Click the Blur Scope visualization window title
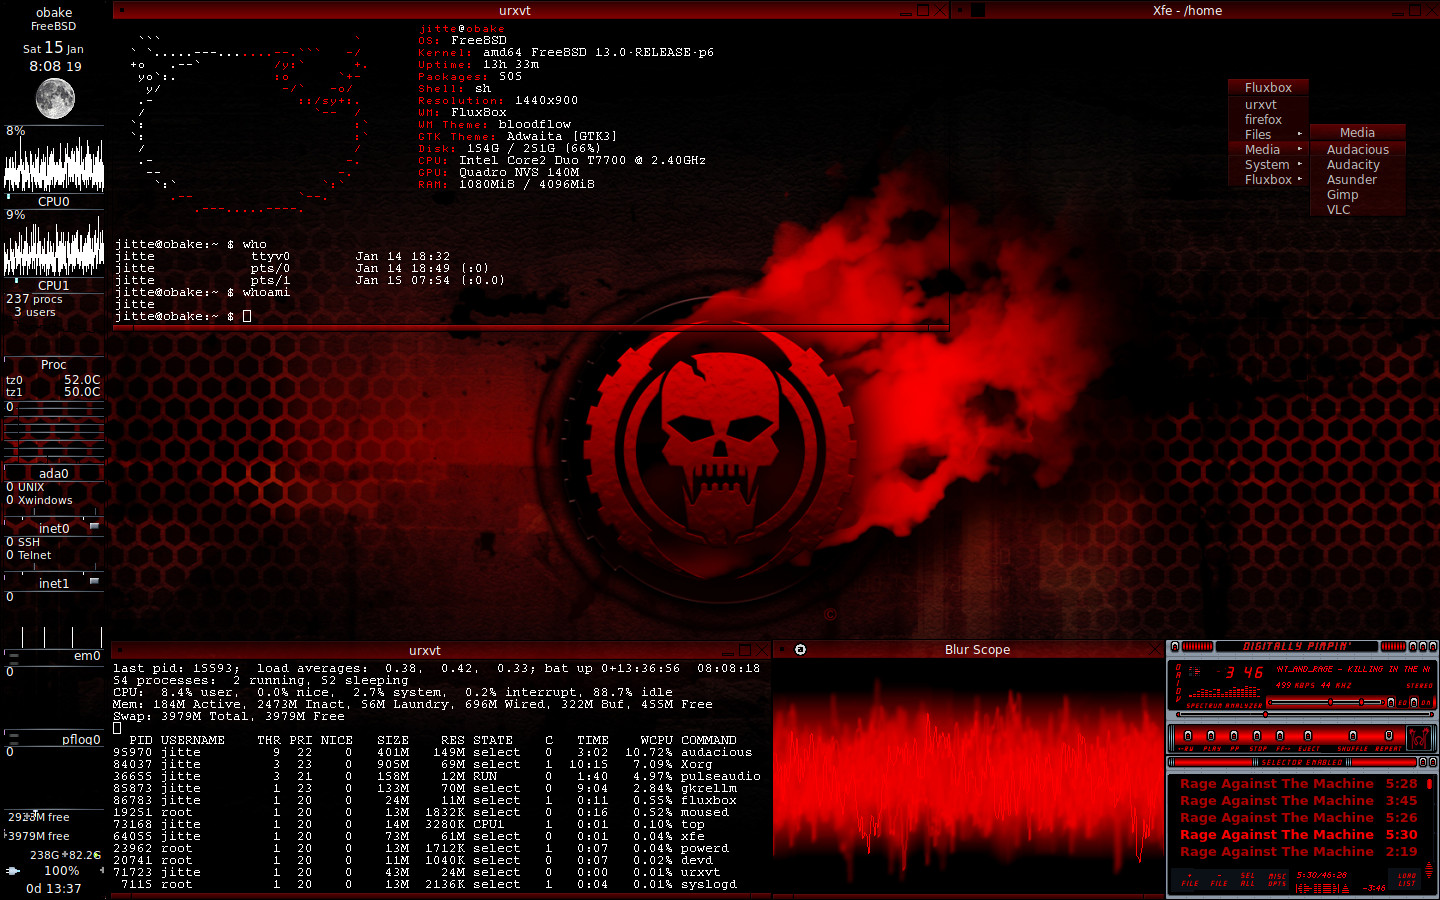1440x900 pixels. [x=977, y=650]
